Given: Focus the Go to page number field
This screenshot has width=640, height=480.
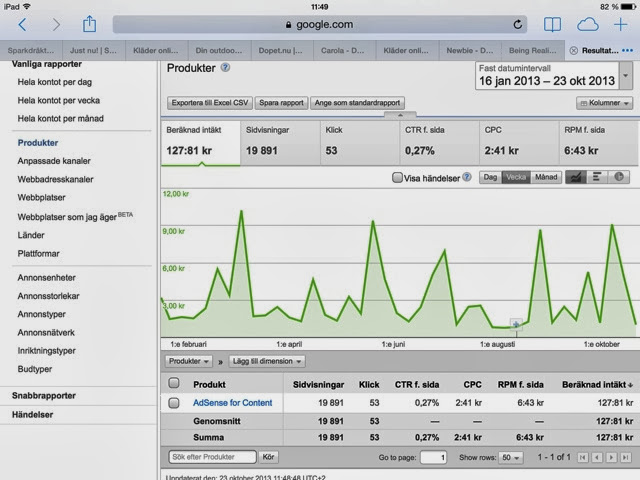Looking at the screenshot, I should 433,458.
